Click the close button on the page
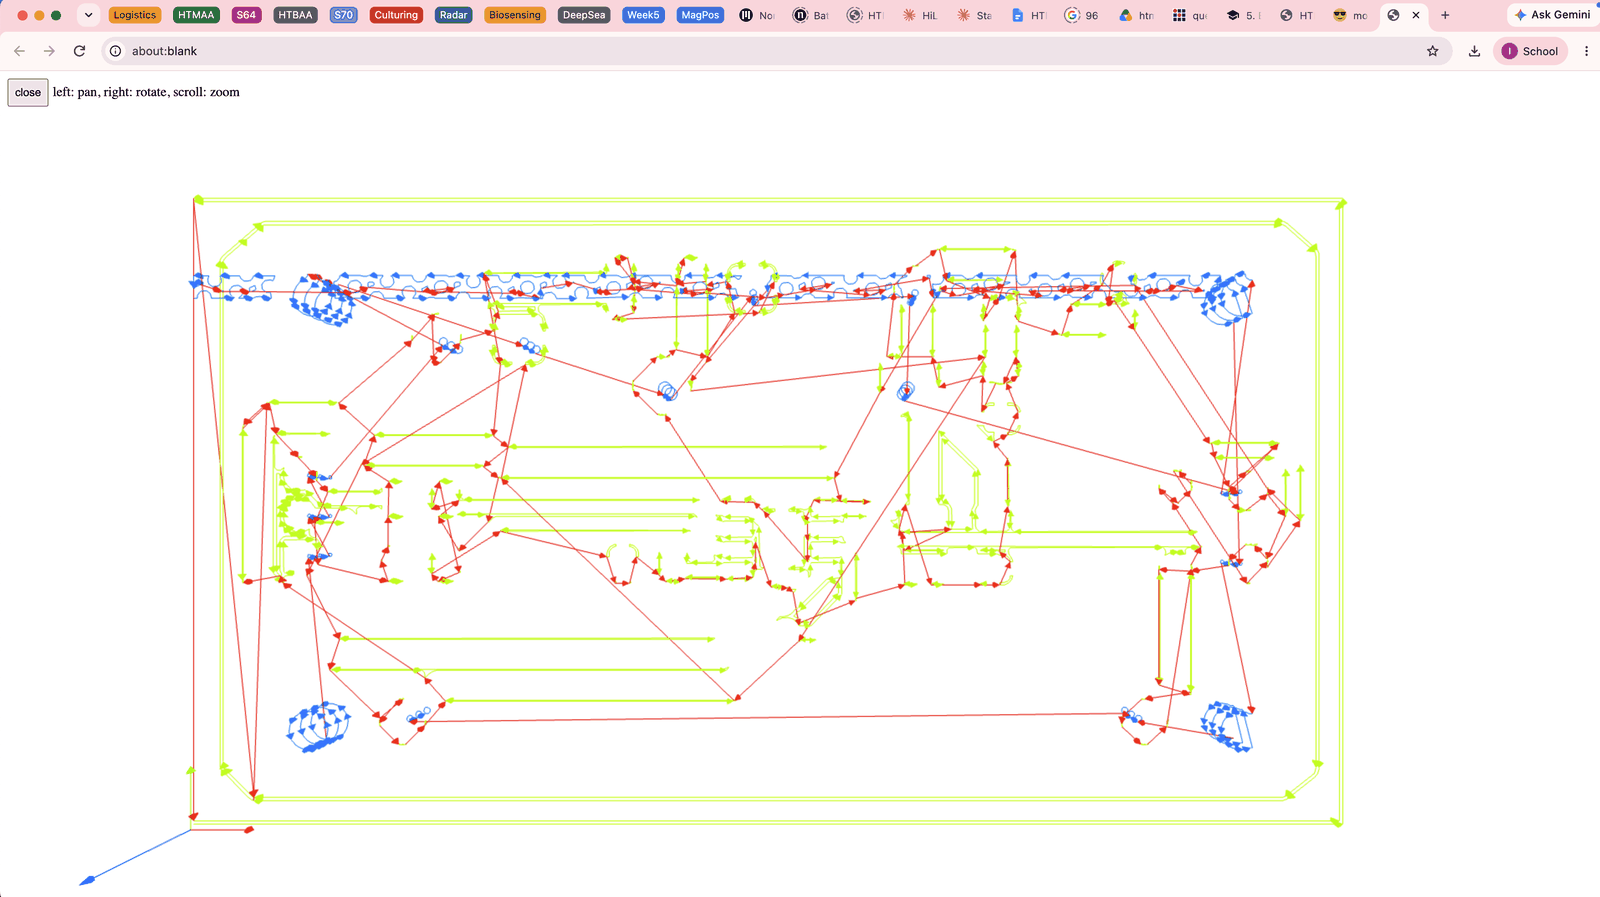The width and height of the screenshot is (1600, 897). pyautogui.click(x=28, y=92)
